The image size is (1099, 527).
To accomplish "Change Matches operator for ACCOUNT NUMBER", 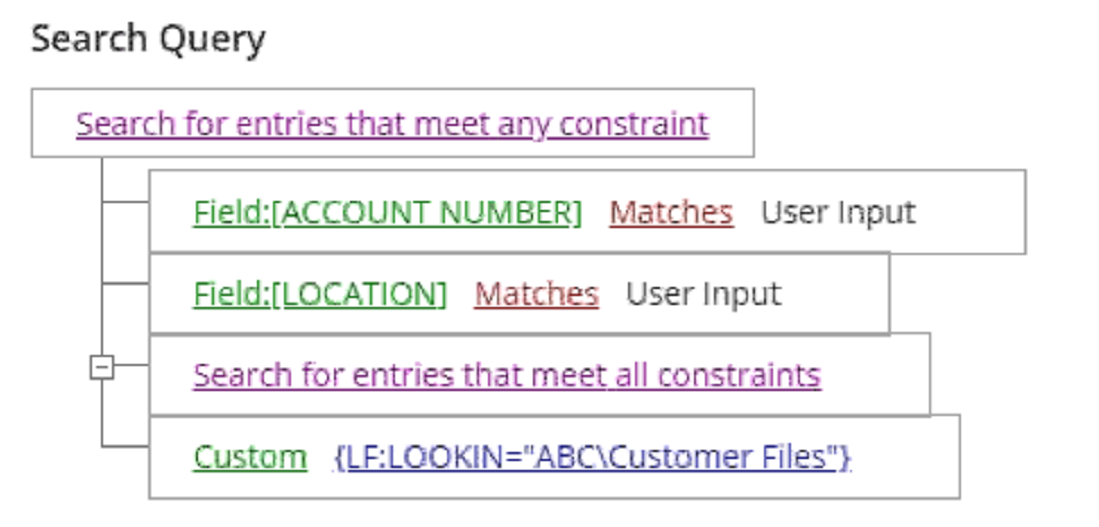I will 671,212.
